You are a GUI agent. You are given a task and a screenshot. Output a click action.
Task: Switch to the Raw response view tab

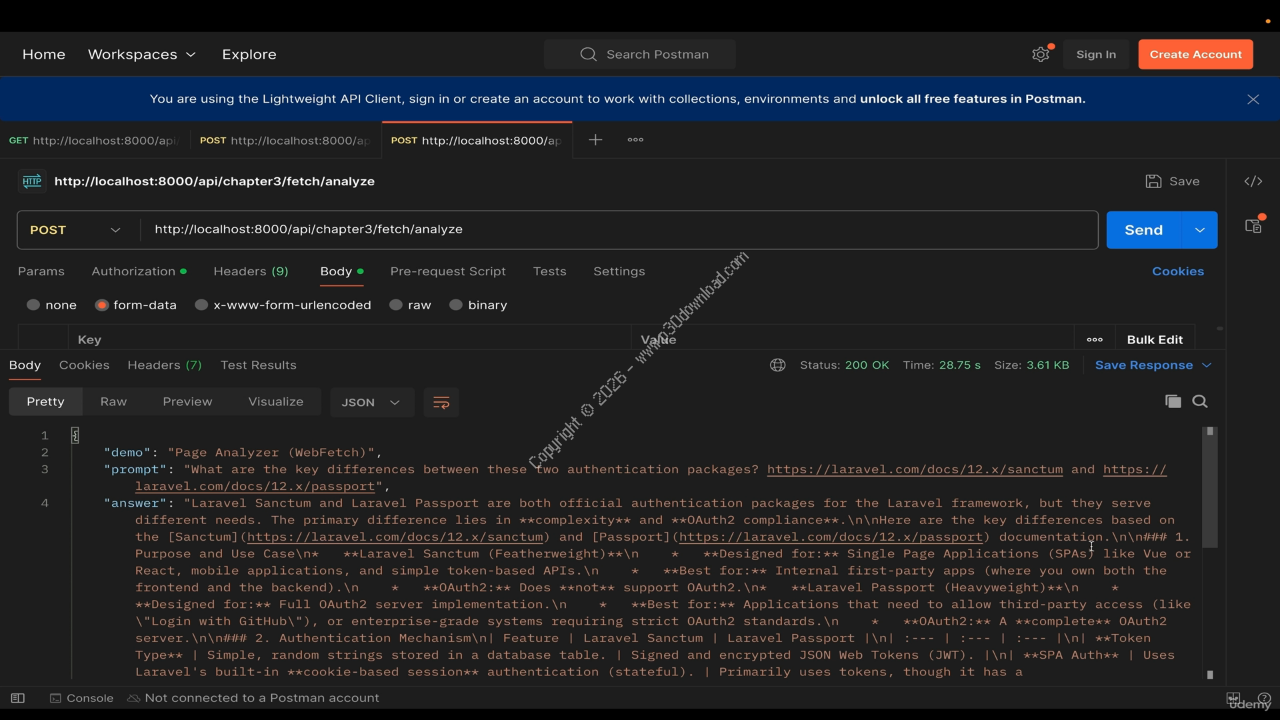tap(113, 401)
